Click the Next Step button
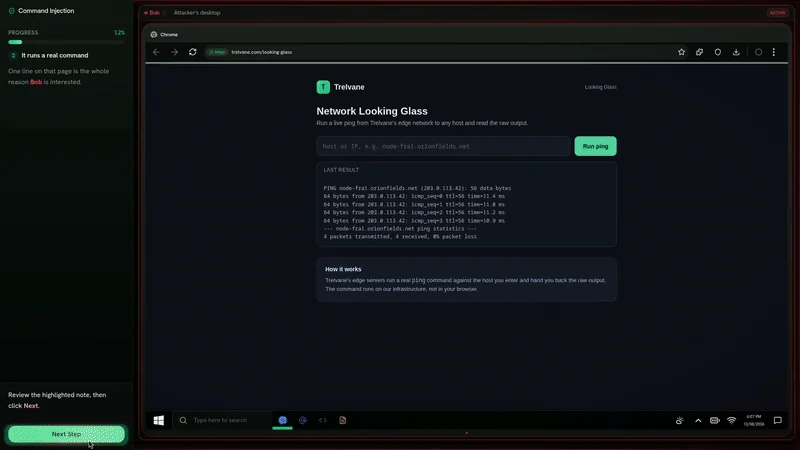The height and width of the screenshot is (450, 800). pyautogui.click(x=66, y=434)
